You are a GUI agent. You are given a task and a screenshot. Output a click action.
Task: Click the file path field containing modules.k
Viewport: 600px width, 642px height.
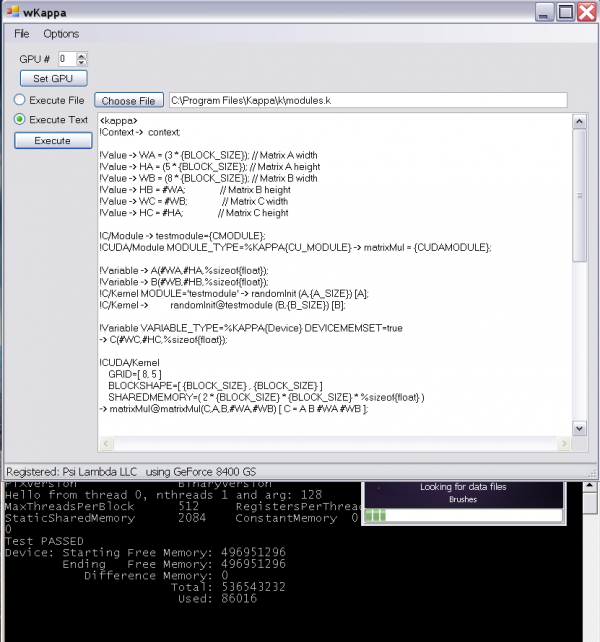click(x=368, y=100)
